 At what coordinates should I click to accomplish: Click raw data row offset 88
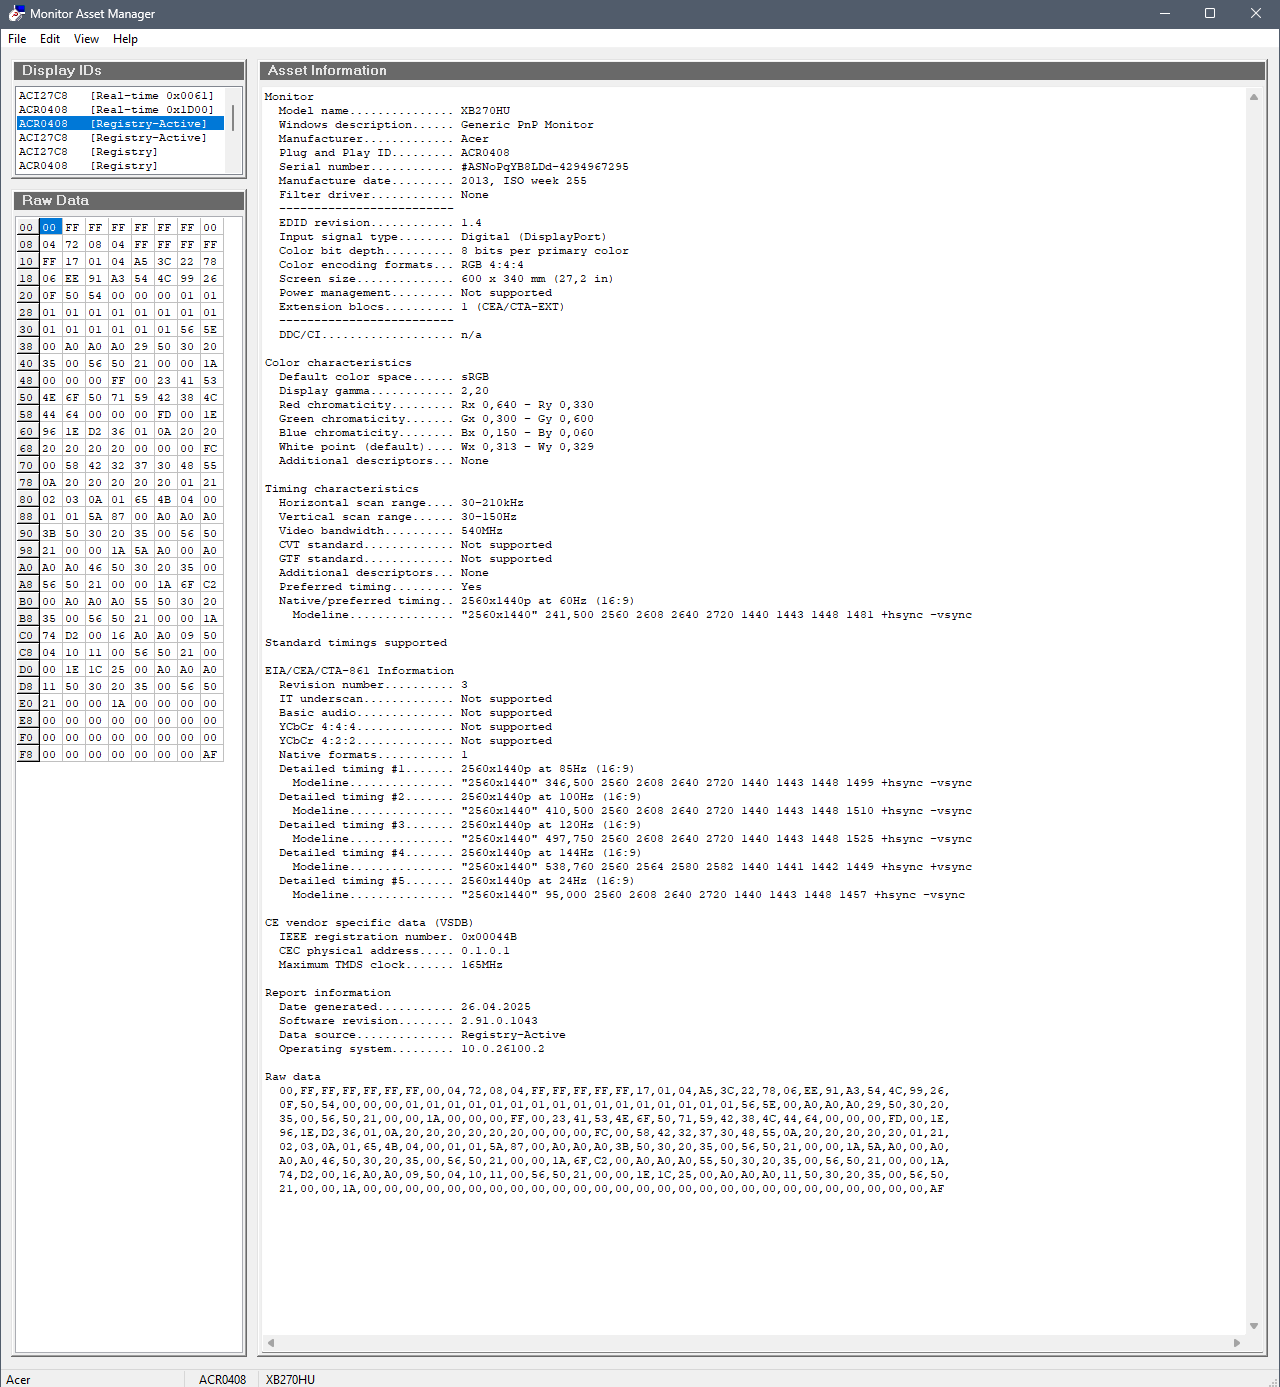pos(27,517)
